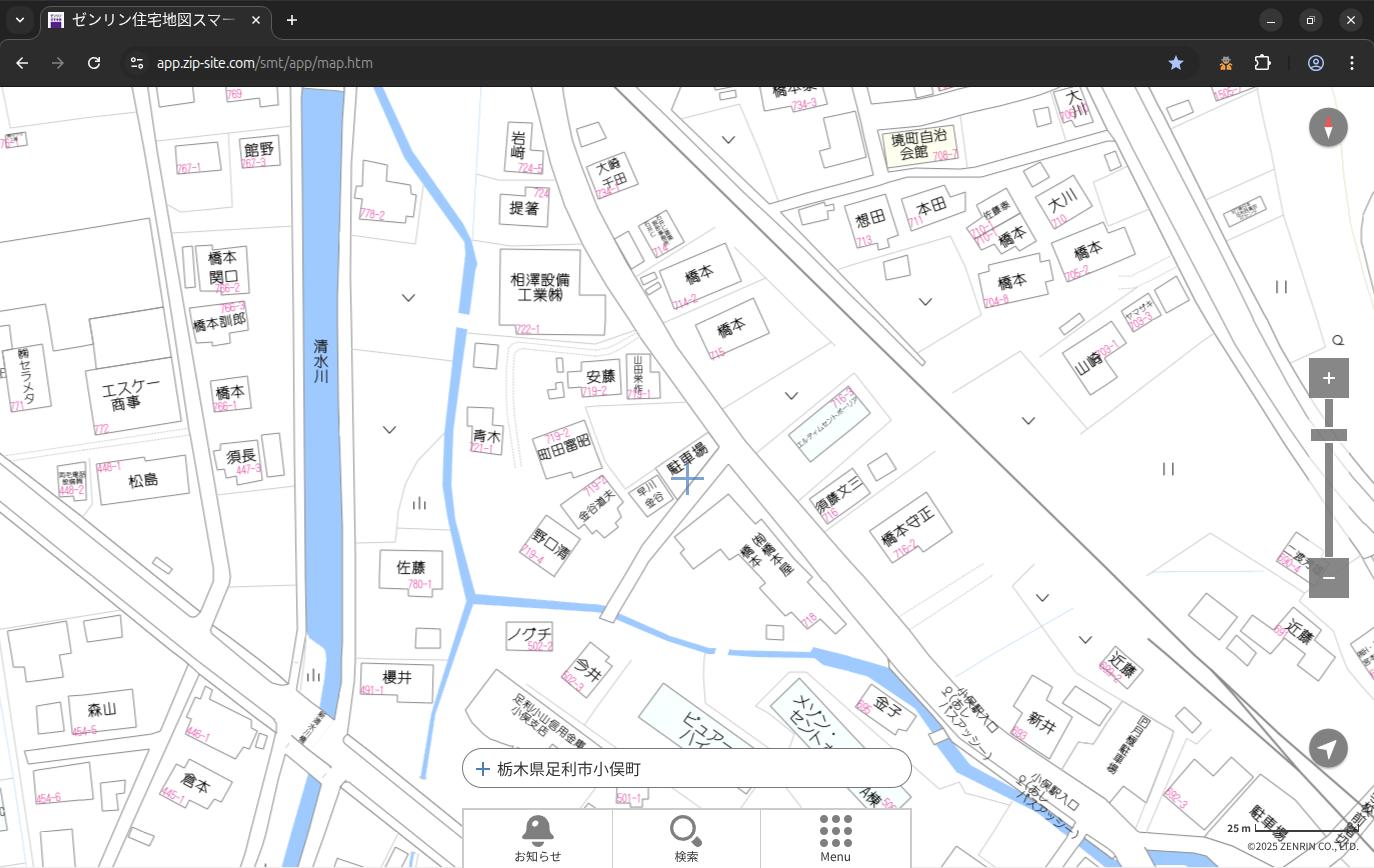Open Chrome's three-dot menu
Screen dimensions: 1374x868
pos(1352,63)
